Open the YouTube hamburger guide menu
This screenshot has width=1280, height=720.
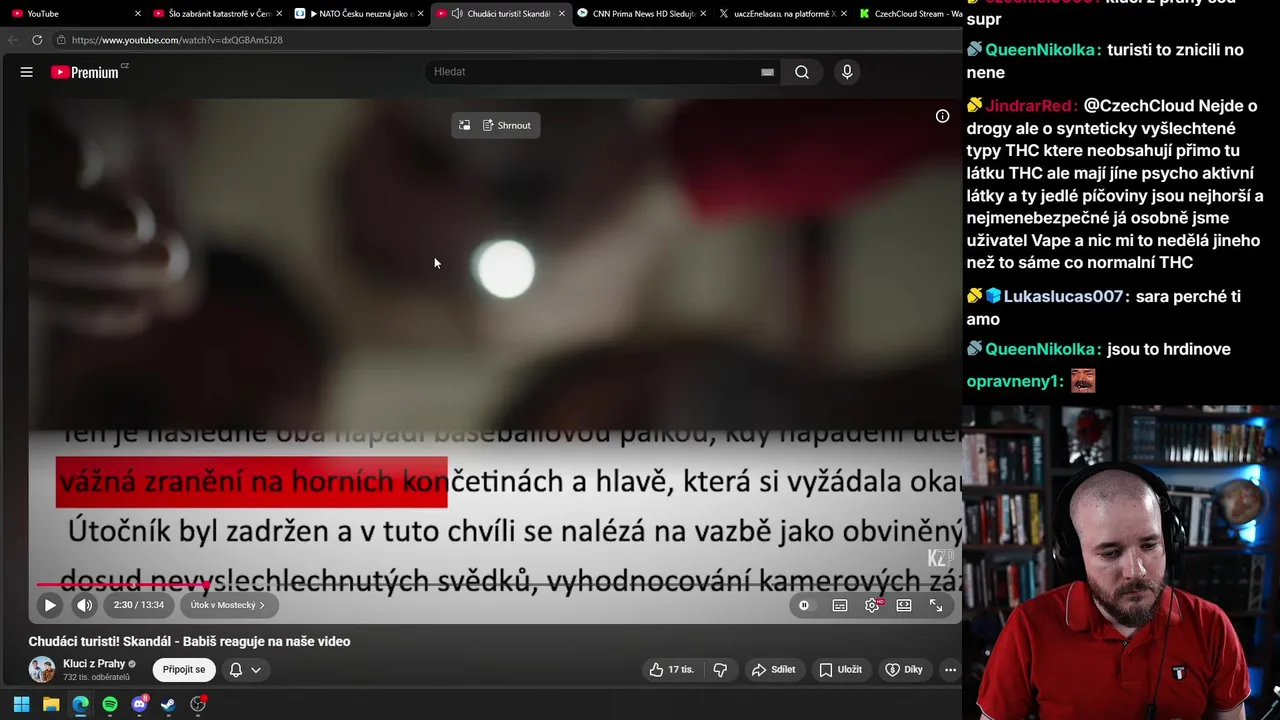[27, 72]
